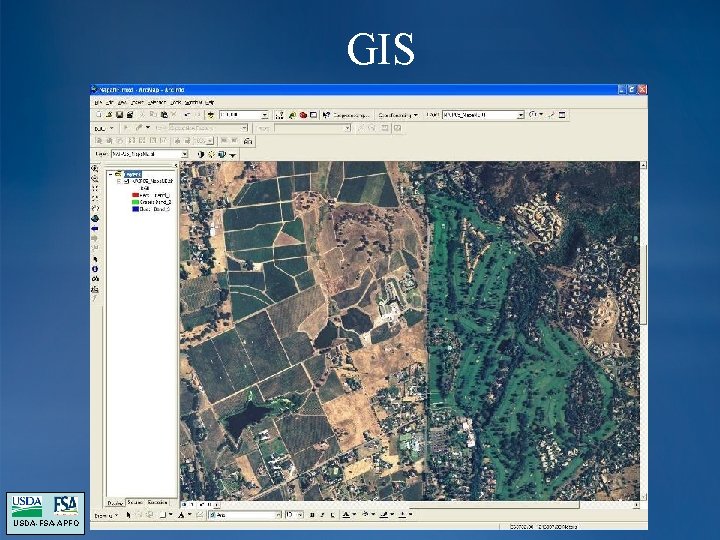Select the Select Elements arrow tool
This screenshot has height=540, width=720.
[x=95, y=259]
